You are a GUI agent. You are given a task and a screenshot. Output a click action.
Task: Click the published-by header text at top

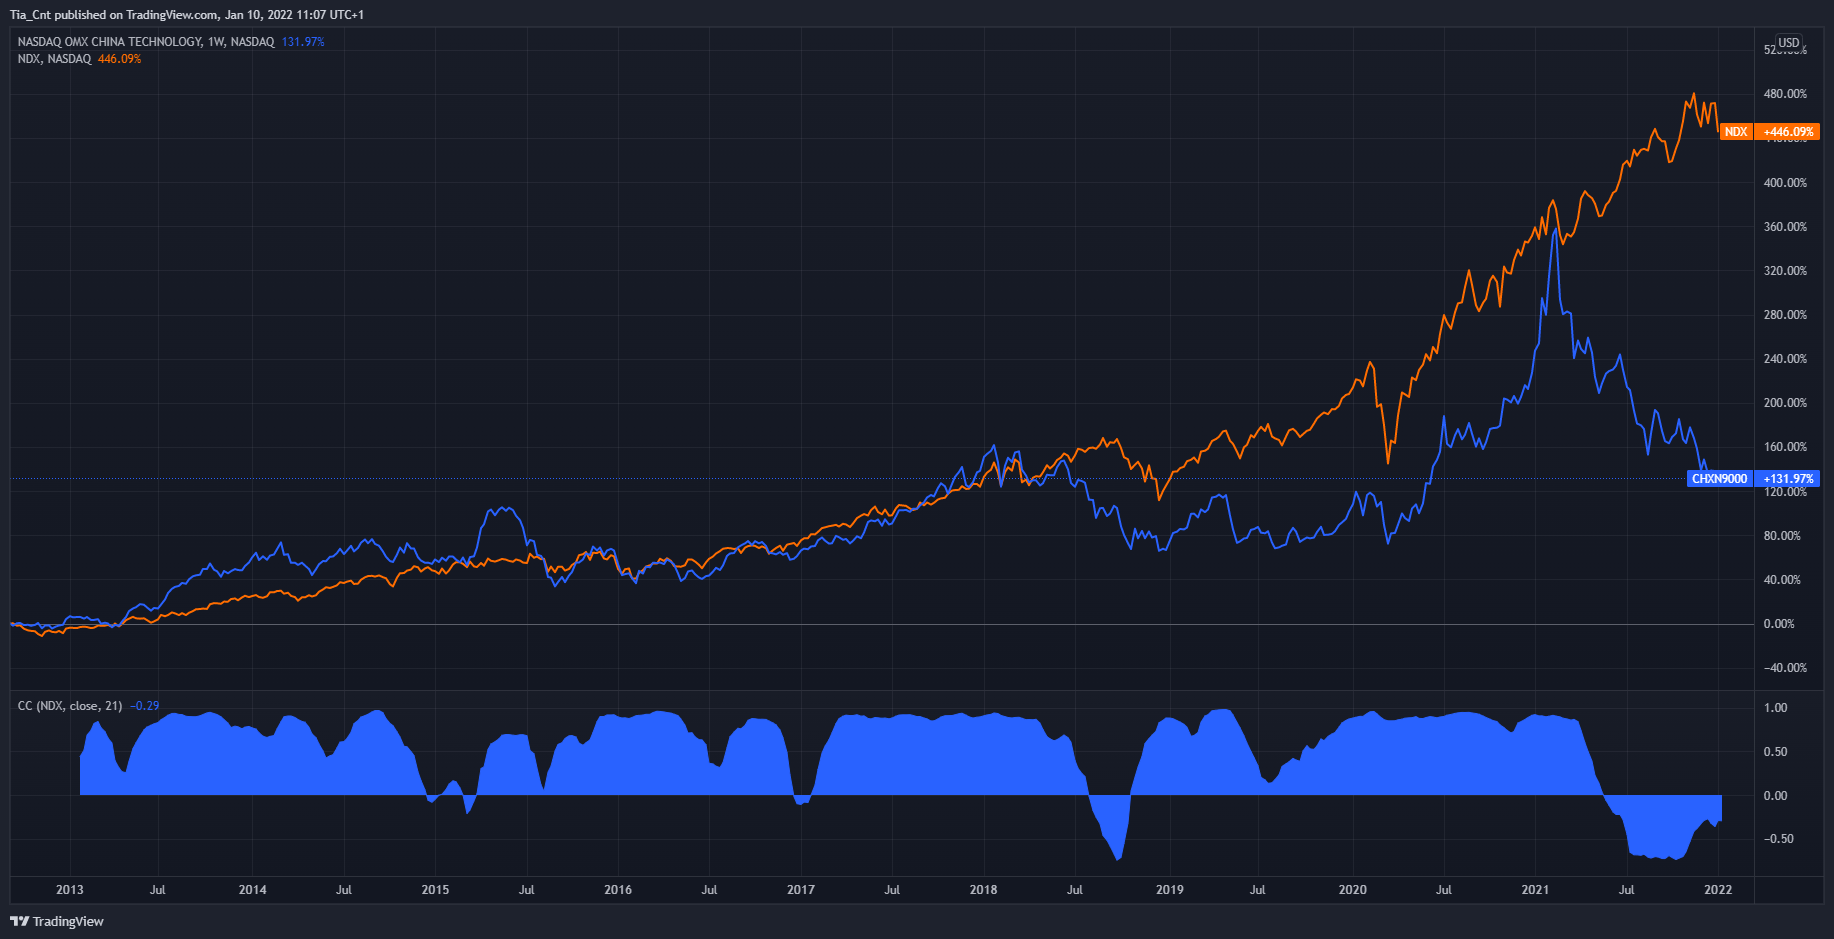click(x=187, y=15)
